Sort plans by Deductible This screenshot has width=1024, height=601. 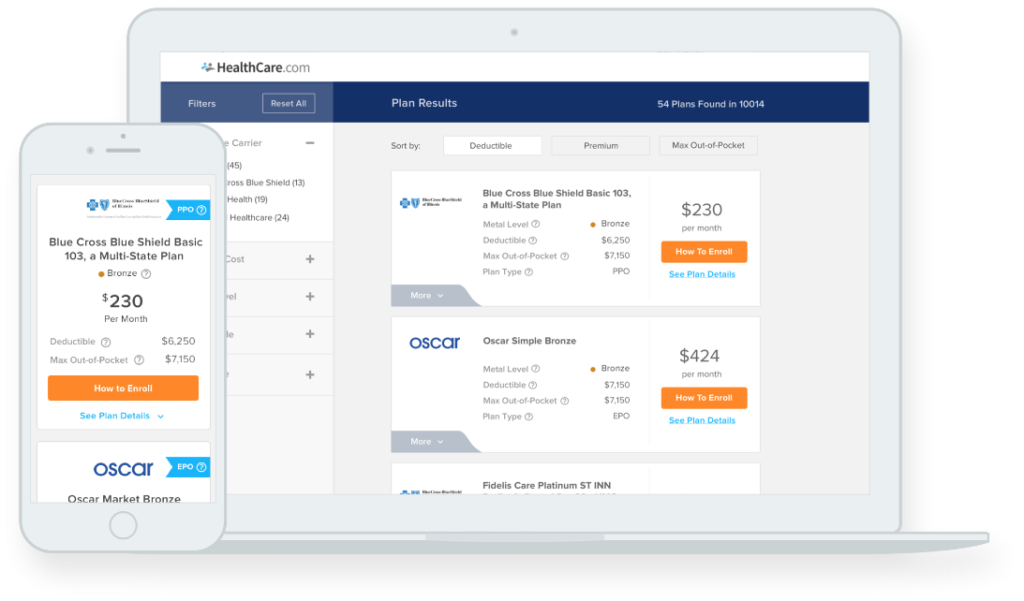(492, 146)
